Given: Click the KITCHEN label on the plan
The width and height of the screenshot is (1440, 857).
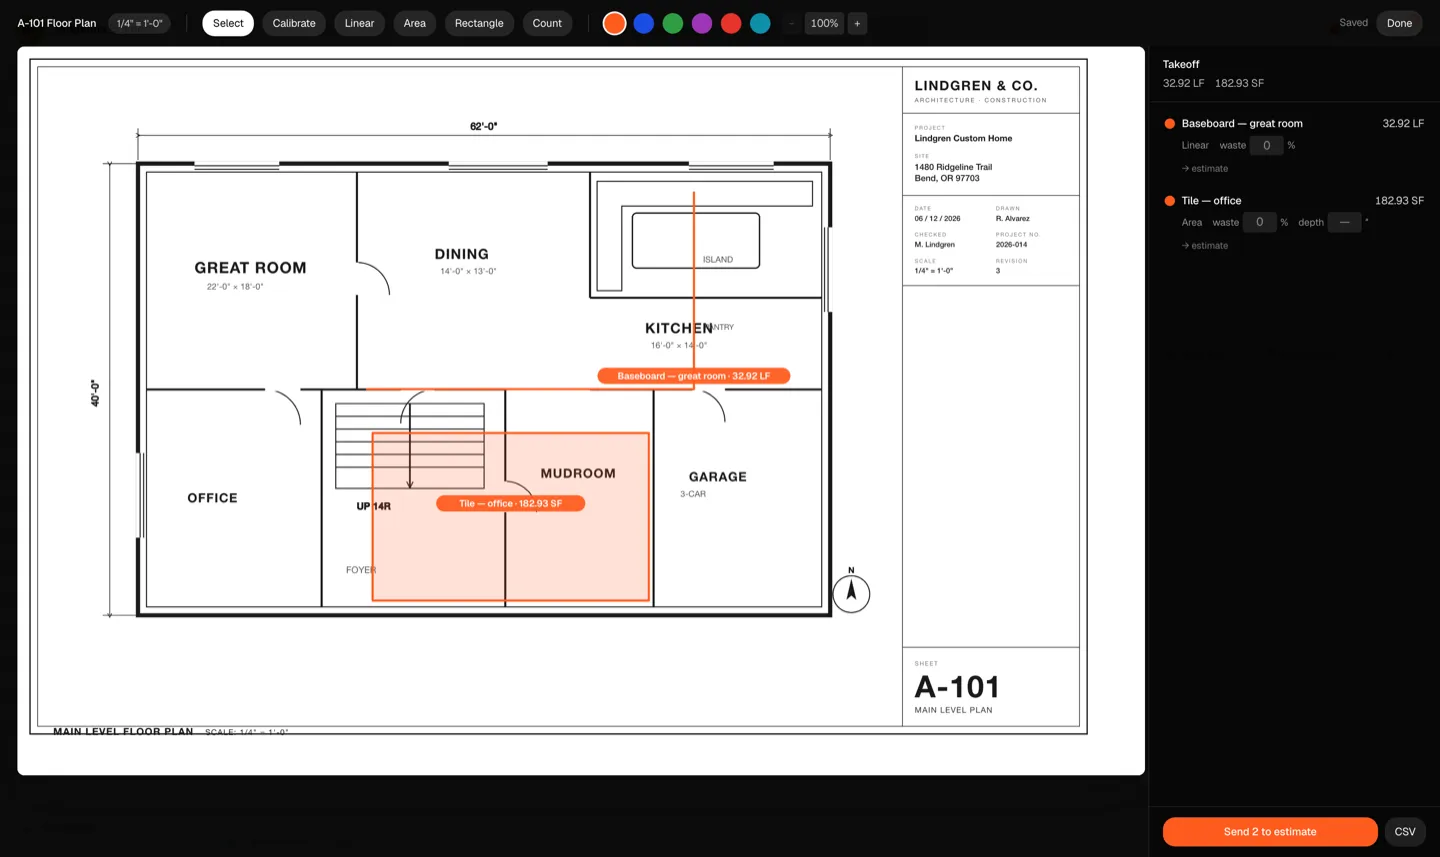Looking at the screenshot, I should [678, 328].
